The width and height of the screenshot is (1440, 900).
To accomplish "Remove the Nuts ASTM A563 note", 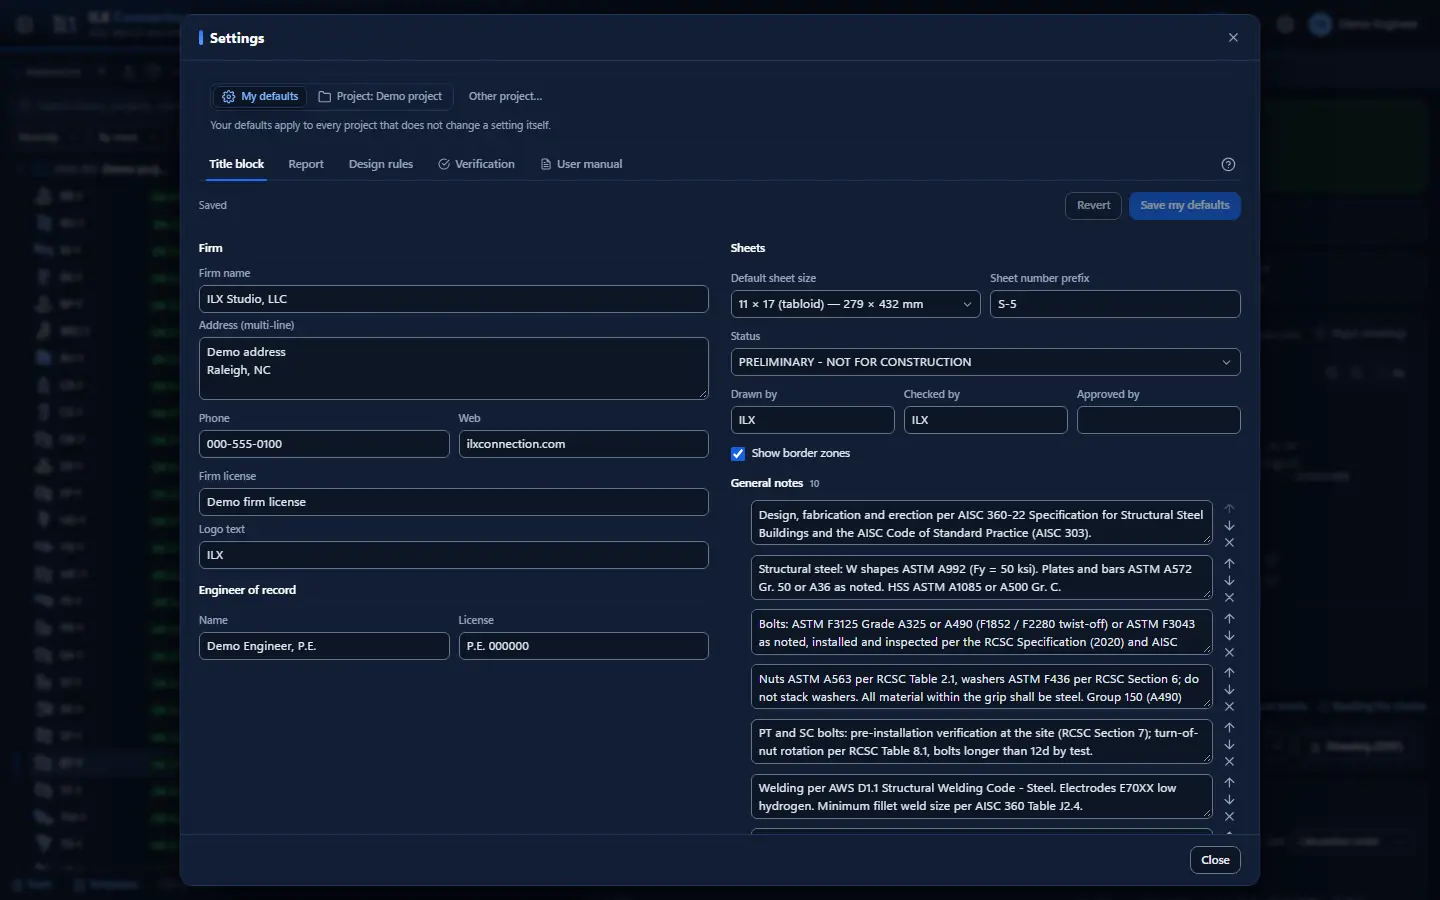I will (x=1230, y=707).
